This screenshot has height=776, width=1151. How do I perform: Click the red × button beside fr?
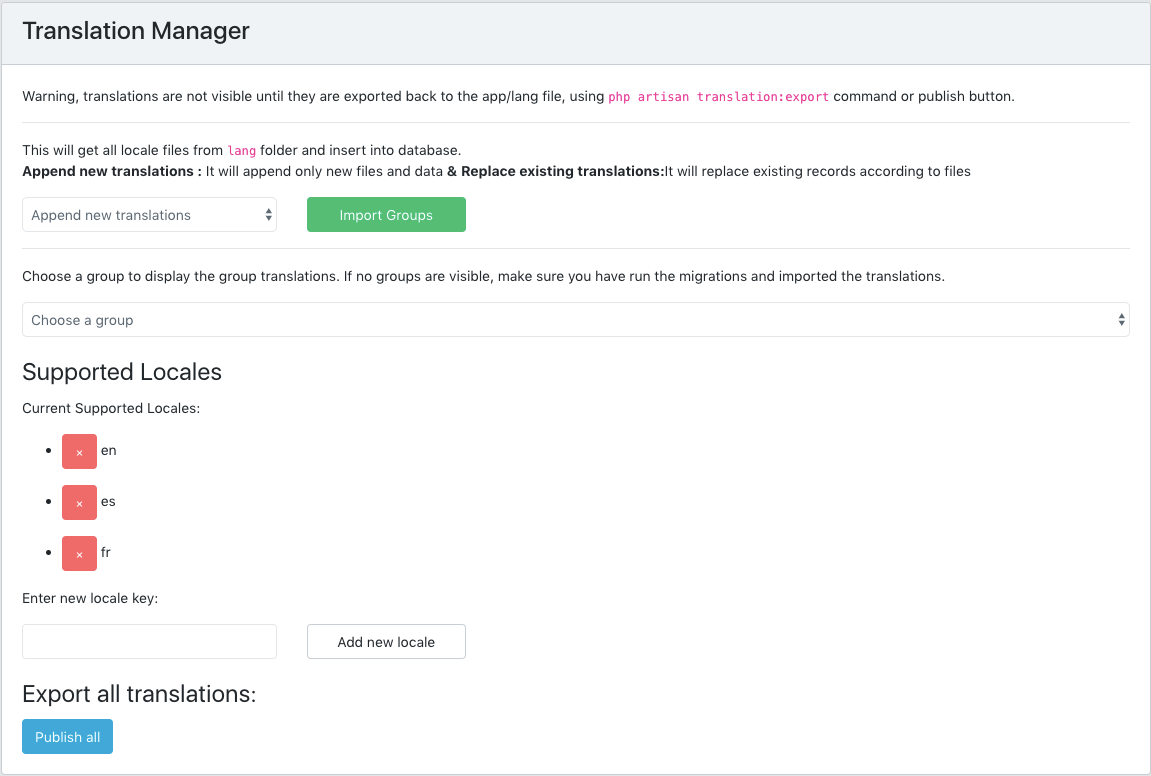(79, 554)
